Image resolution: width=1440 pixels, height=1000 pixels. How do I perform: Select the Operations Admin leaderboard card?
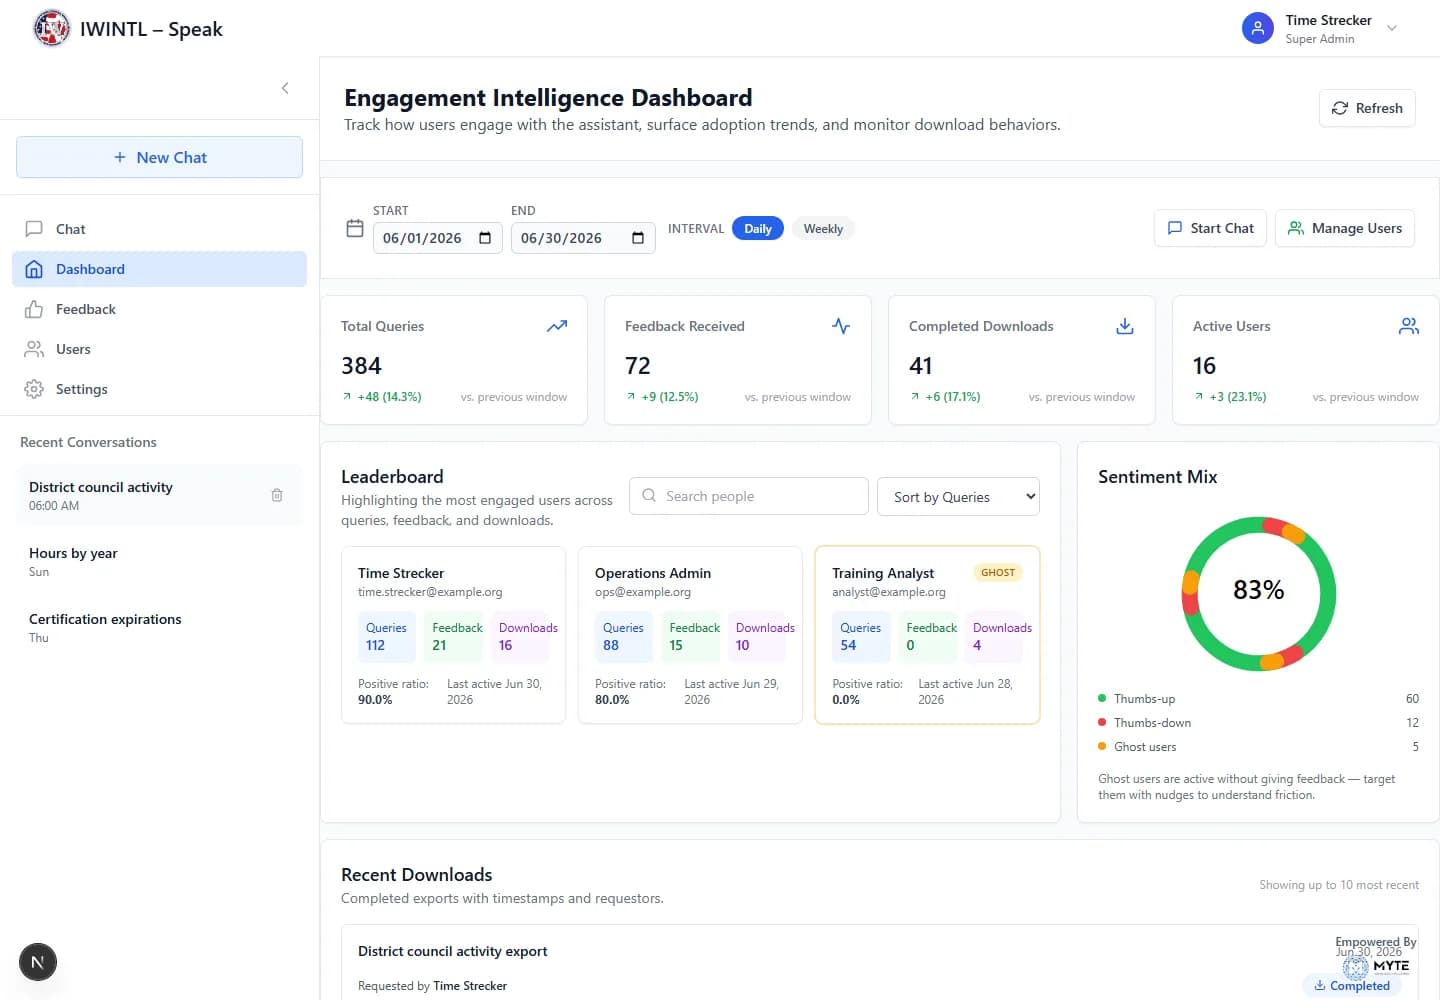click(690, 635)
